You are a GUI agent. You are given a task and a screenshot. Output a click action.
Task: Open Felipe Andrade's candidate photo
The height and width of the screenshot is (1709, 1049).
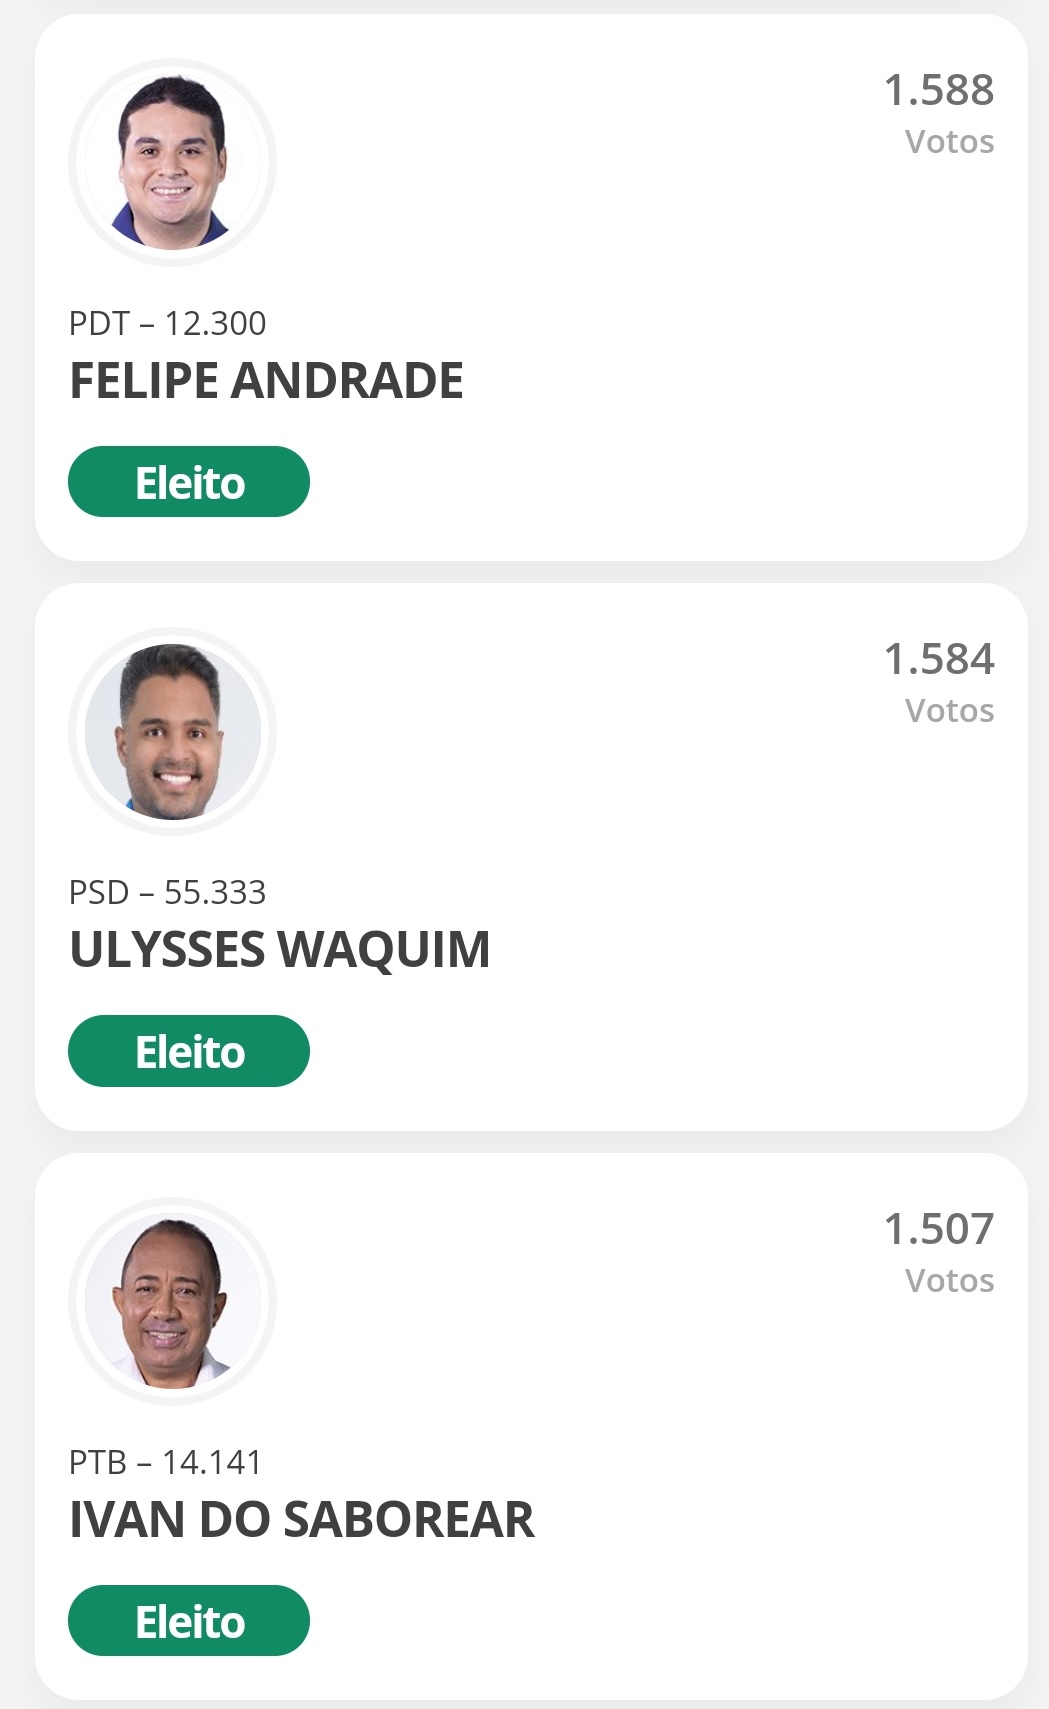pos(172,163)
